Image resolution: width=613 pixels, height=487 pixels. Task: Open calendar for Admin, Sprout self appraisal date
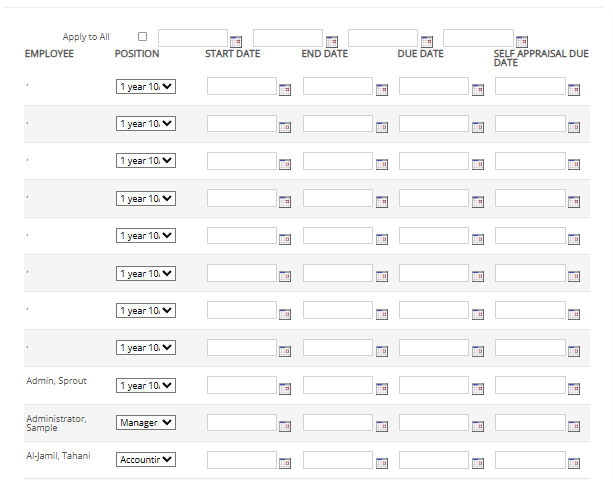574,388
